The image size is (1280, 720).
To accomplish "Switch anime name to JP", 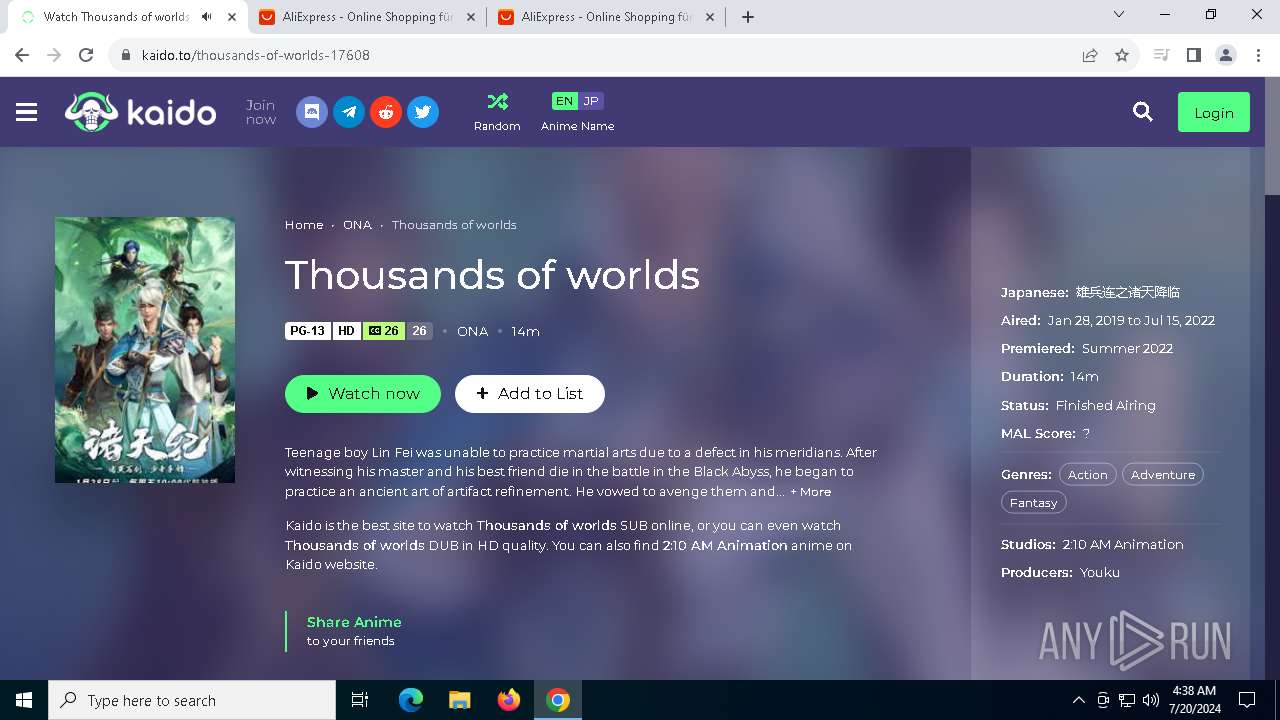I will pos(591,101).
